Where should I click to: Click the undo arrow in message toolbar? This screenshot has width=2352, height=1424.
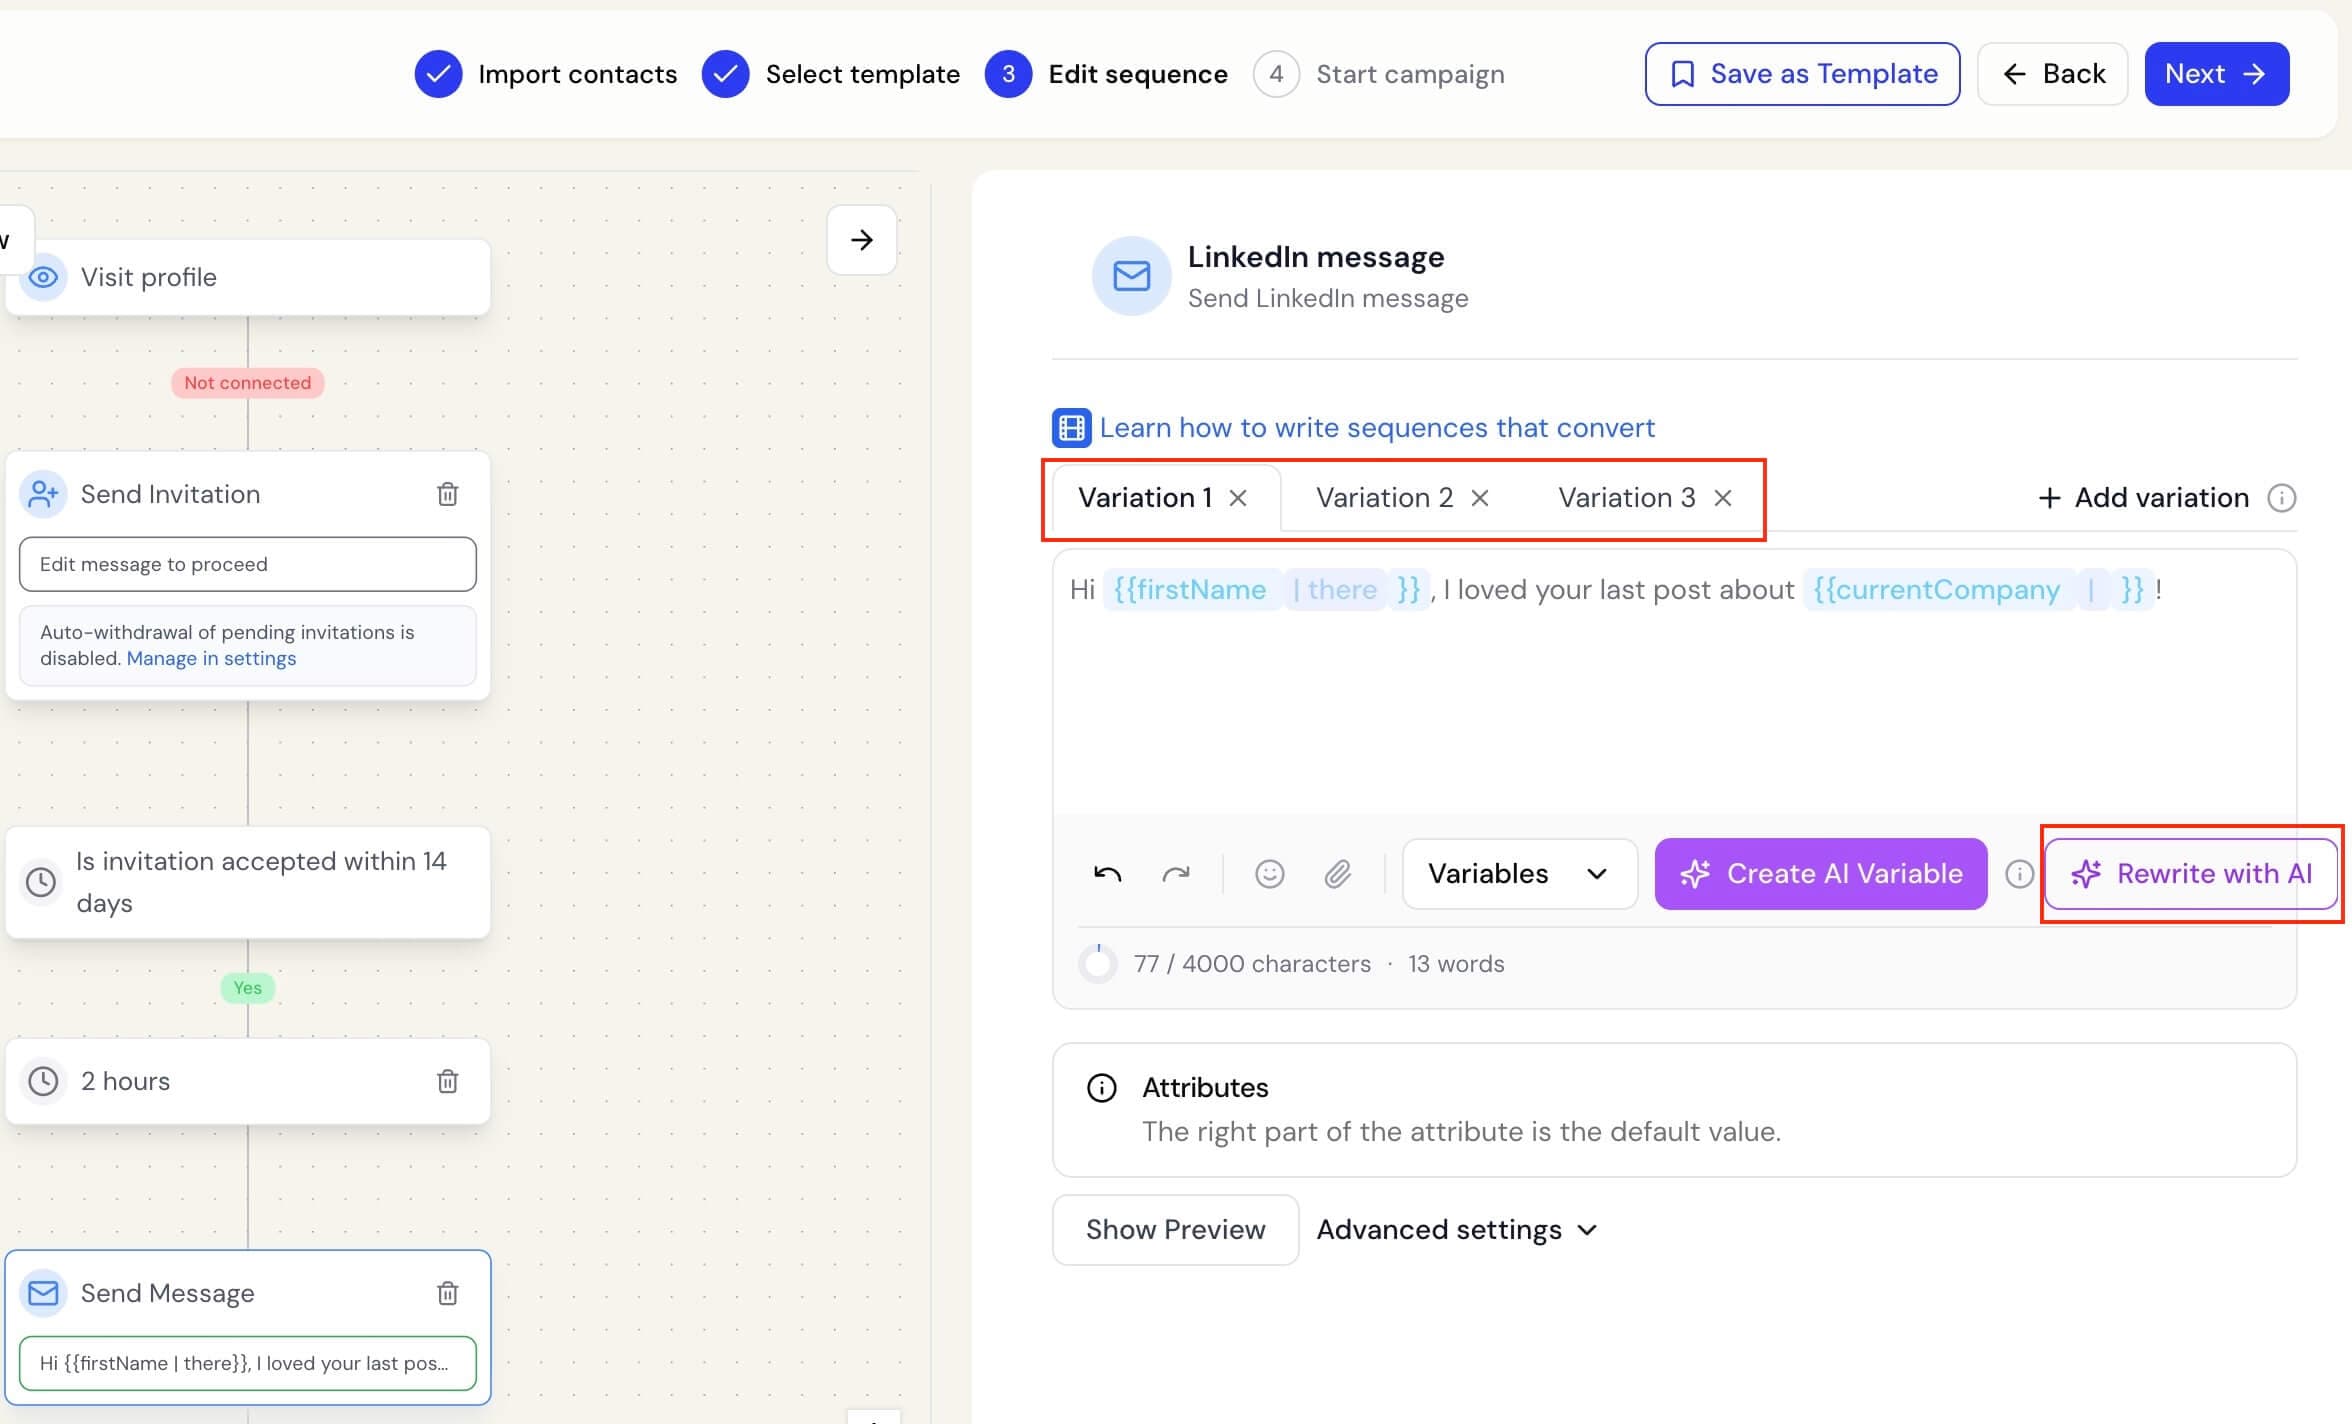(x=1107, y=874)
